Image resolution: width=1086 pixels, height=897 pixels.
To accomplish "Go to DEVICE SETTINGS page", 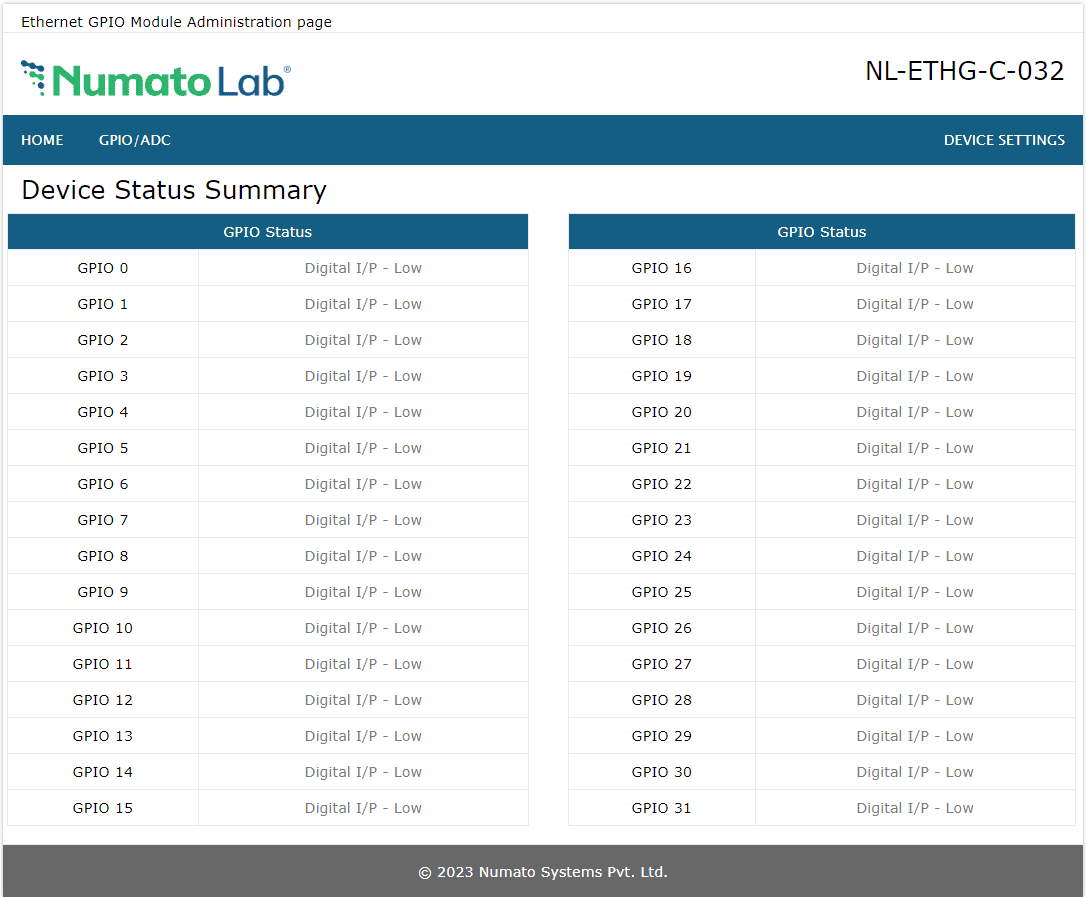I will click(1004, 140).
